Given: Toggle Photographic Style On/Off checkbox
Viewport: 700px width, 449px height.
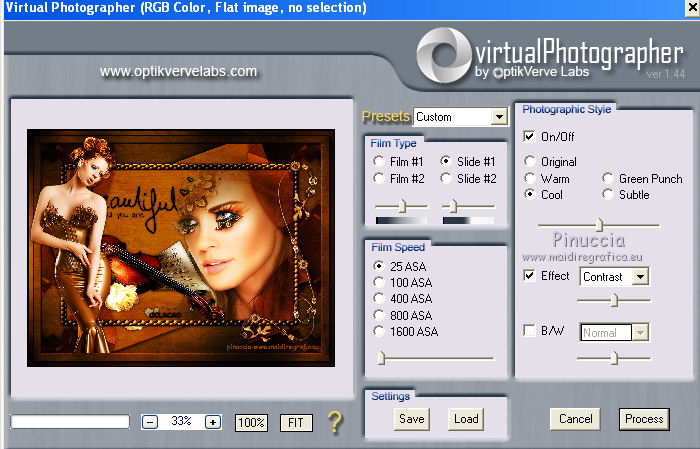Looking at the screenshot, I should (529, 136).
